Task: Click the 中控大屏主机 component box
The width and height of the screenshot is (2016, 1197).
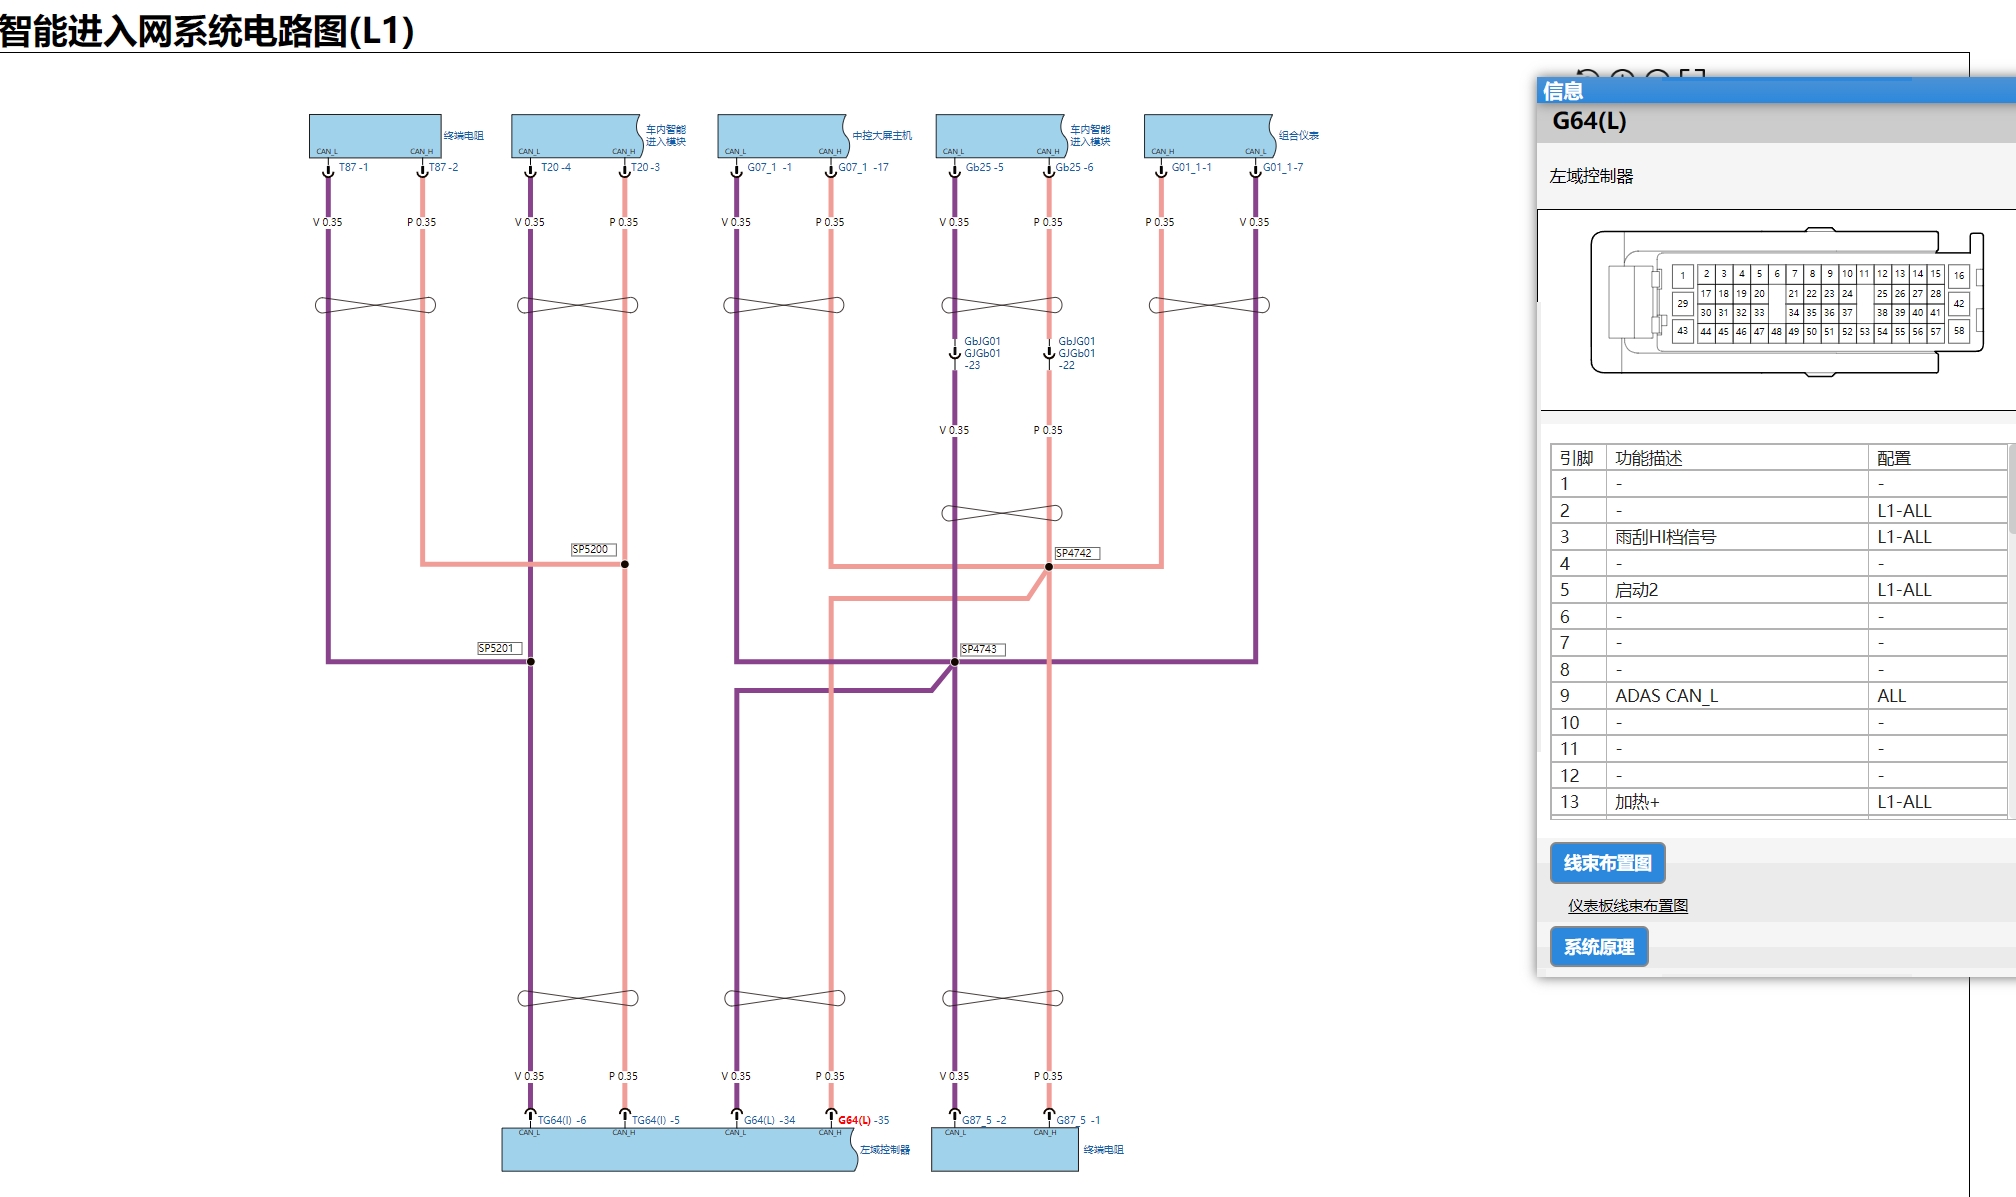Action: pos(781,135)
